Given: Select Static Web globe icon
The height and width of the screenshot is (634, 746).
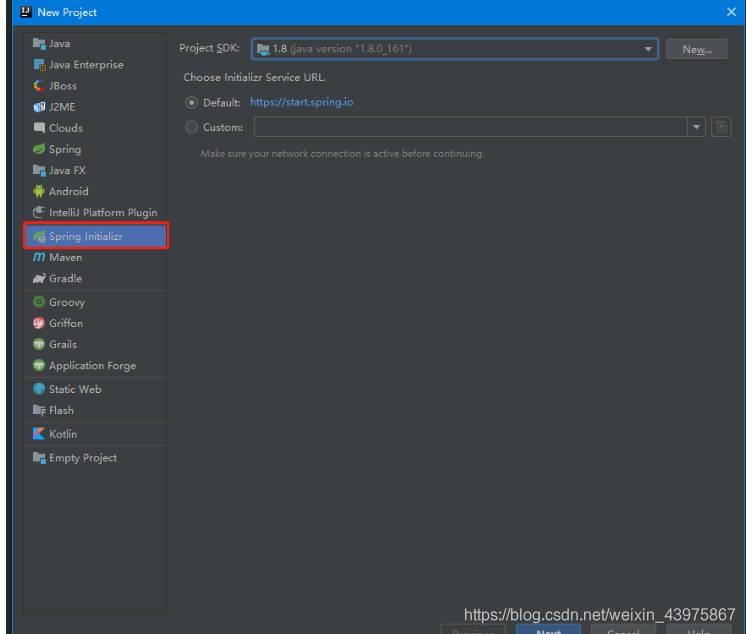Looking at the screenshot, I should [39, 389].
